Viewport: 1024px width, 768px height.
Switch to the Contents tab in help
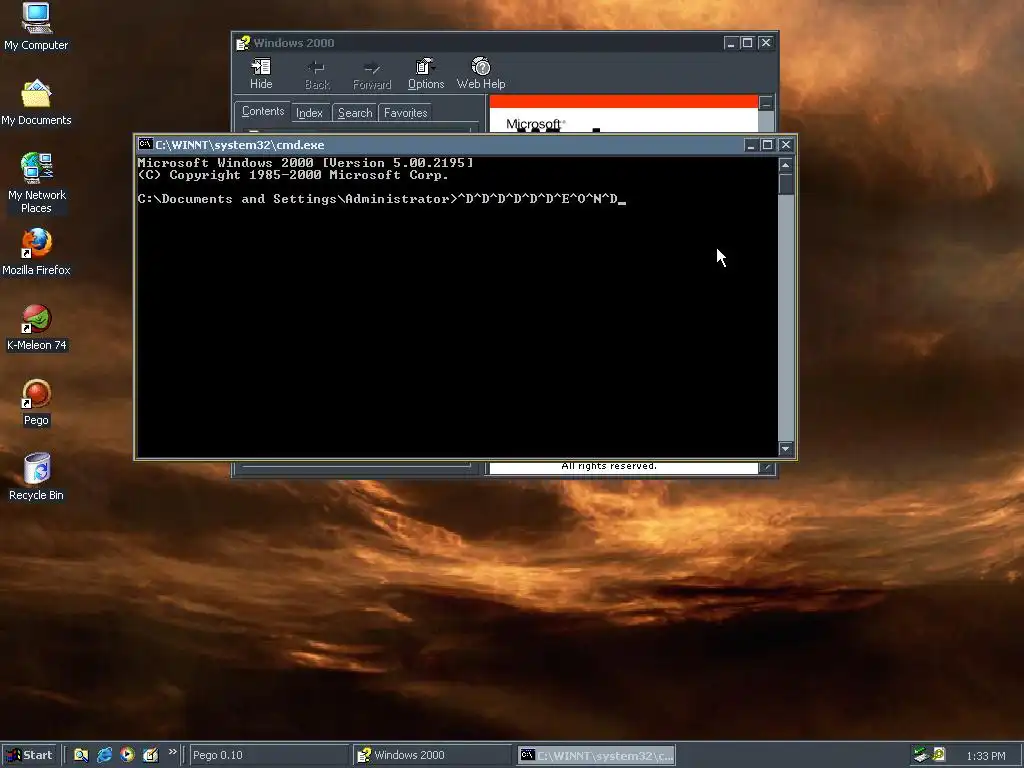[263, 112]
